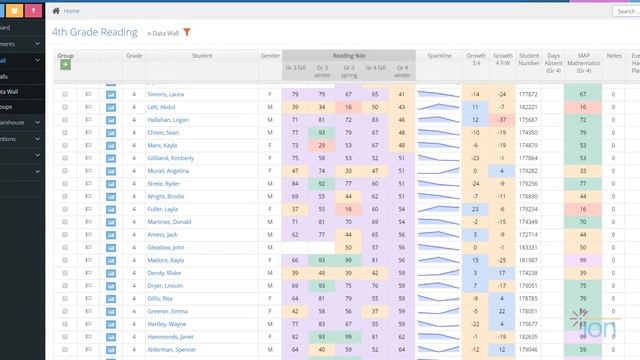Open chart icon for Simons, Laura
640x360 pixels.
click(111, 95)
